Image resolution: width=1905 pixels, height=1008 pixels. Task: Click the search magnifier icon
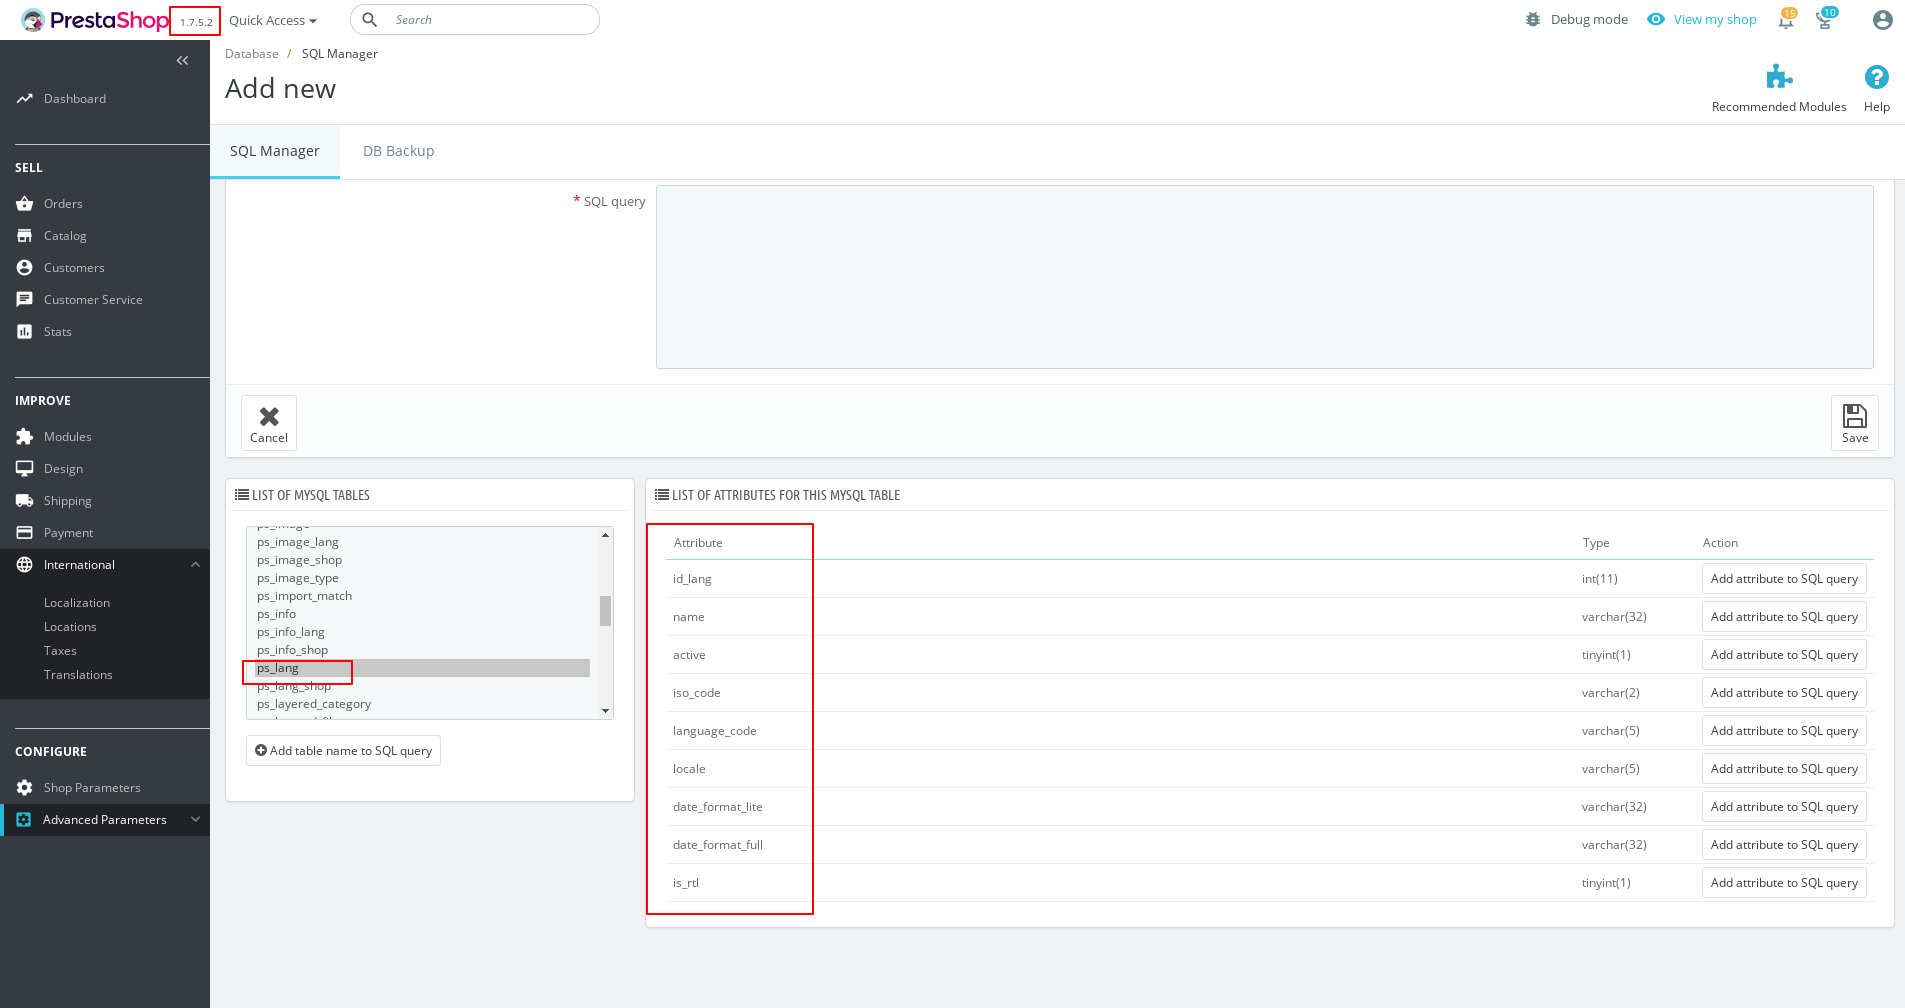[369, 20]
